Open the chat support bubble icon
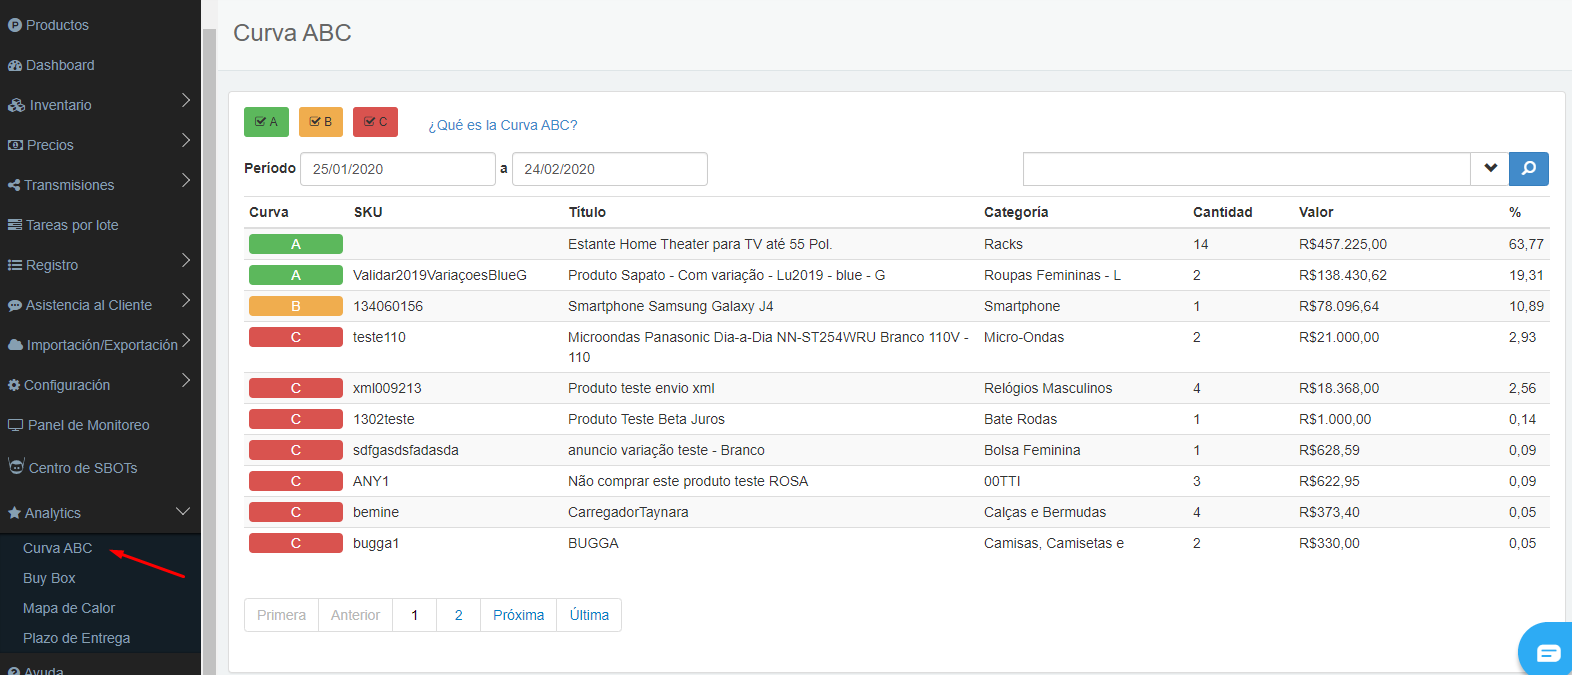Screen dimensions: 1572x675 click(x=1548, y=653)
